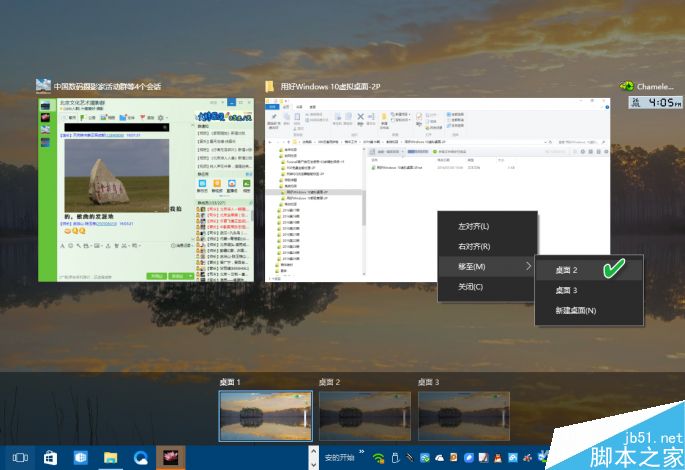
Task: Open the Windows Store taskbar icon
Action: click(50, 458)
